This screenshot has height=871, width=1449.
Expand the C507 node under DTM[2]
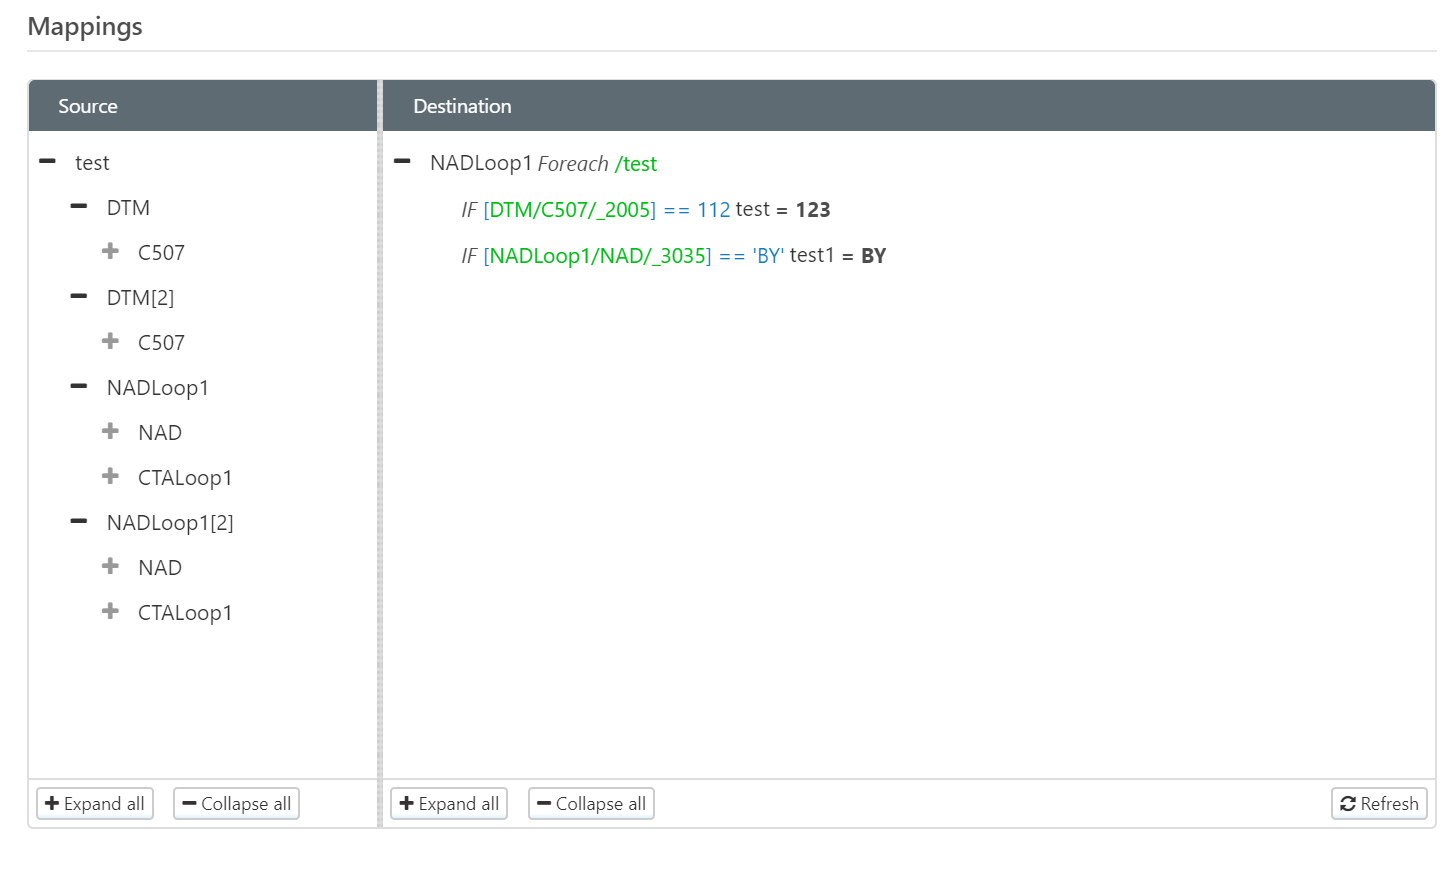pos(110,341)
